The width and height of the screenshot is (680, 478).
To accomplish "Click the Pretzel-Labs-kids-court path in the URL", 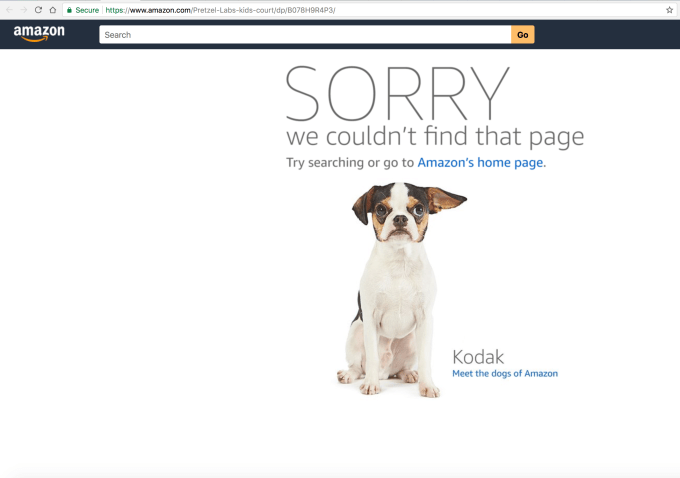I will coord(233,10).
